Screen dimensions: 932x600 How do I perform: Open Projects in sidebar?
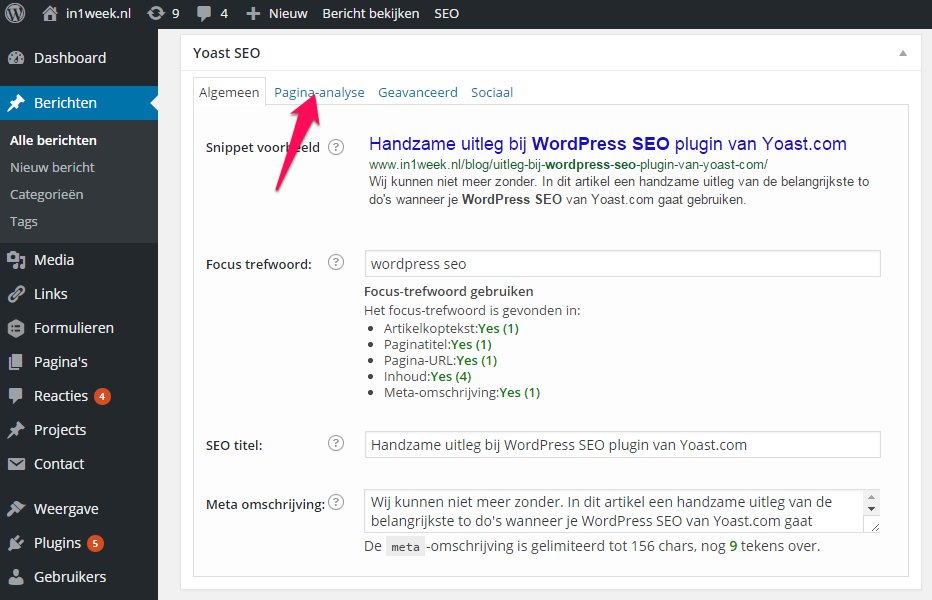click(x=59, y=429)
